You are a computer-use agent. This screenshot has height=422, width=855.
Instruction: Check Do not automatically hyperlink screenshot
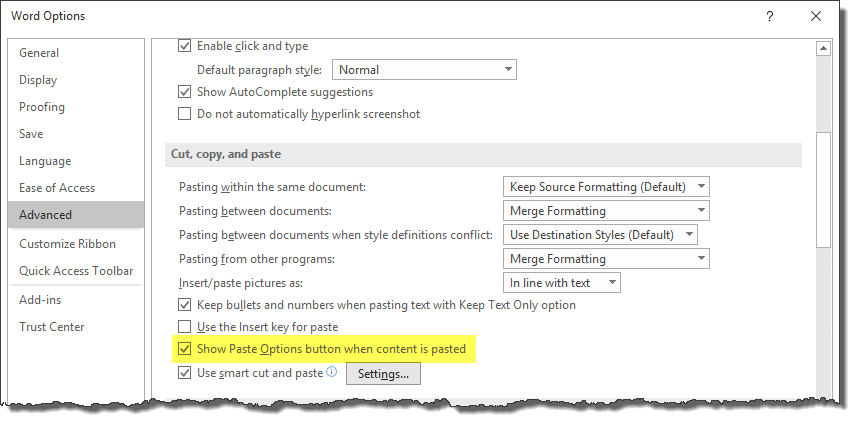point(185,114)
